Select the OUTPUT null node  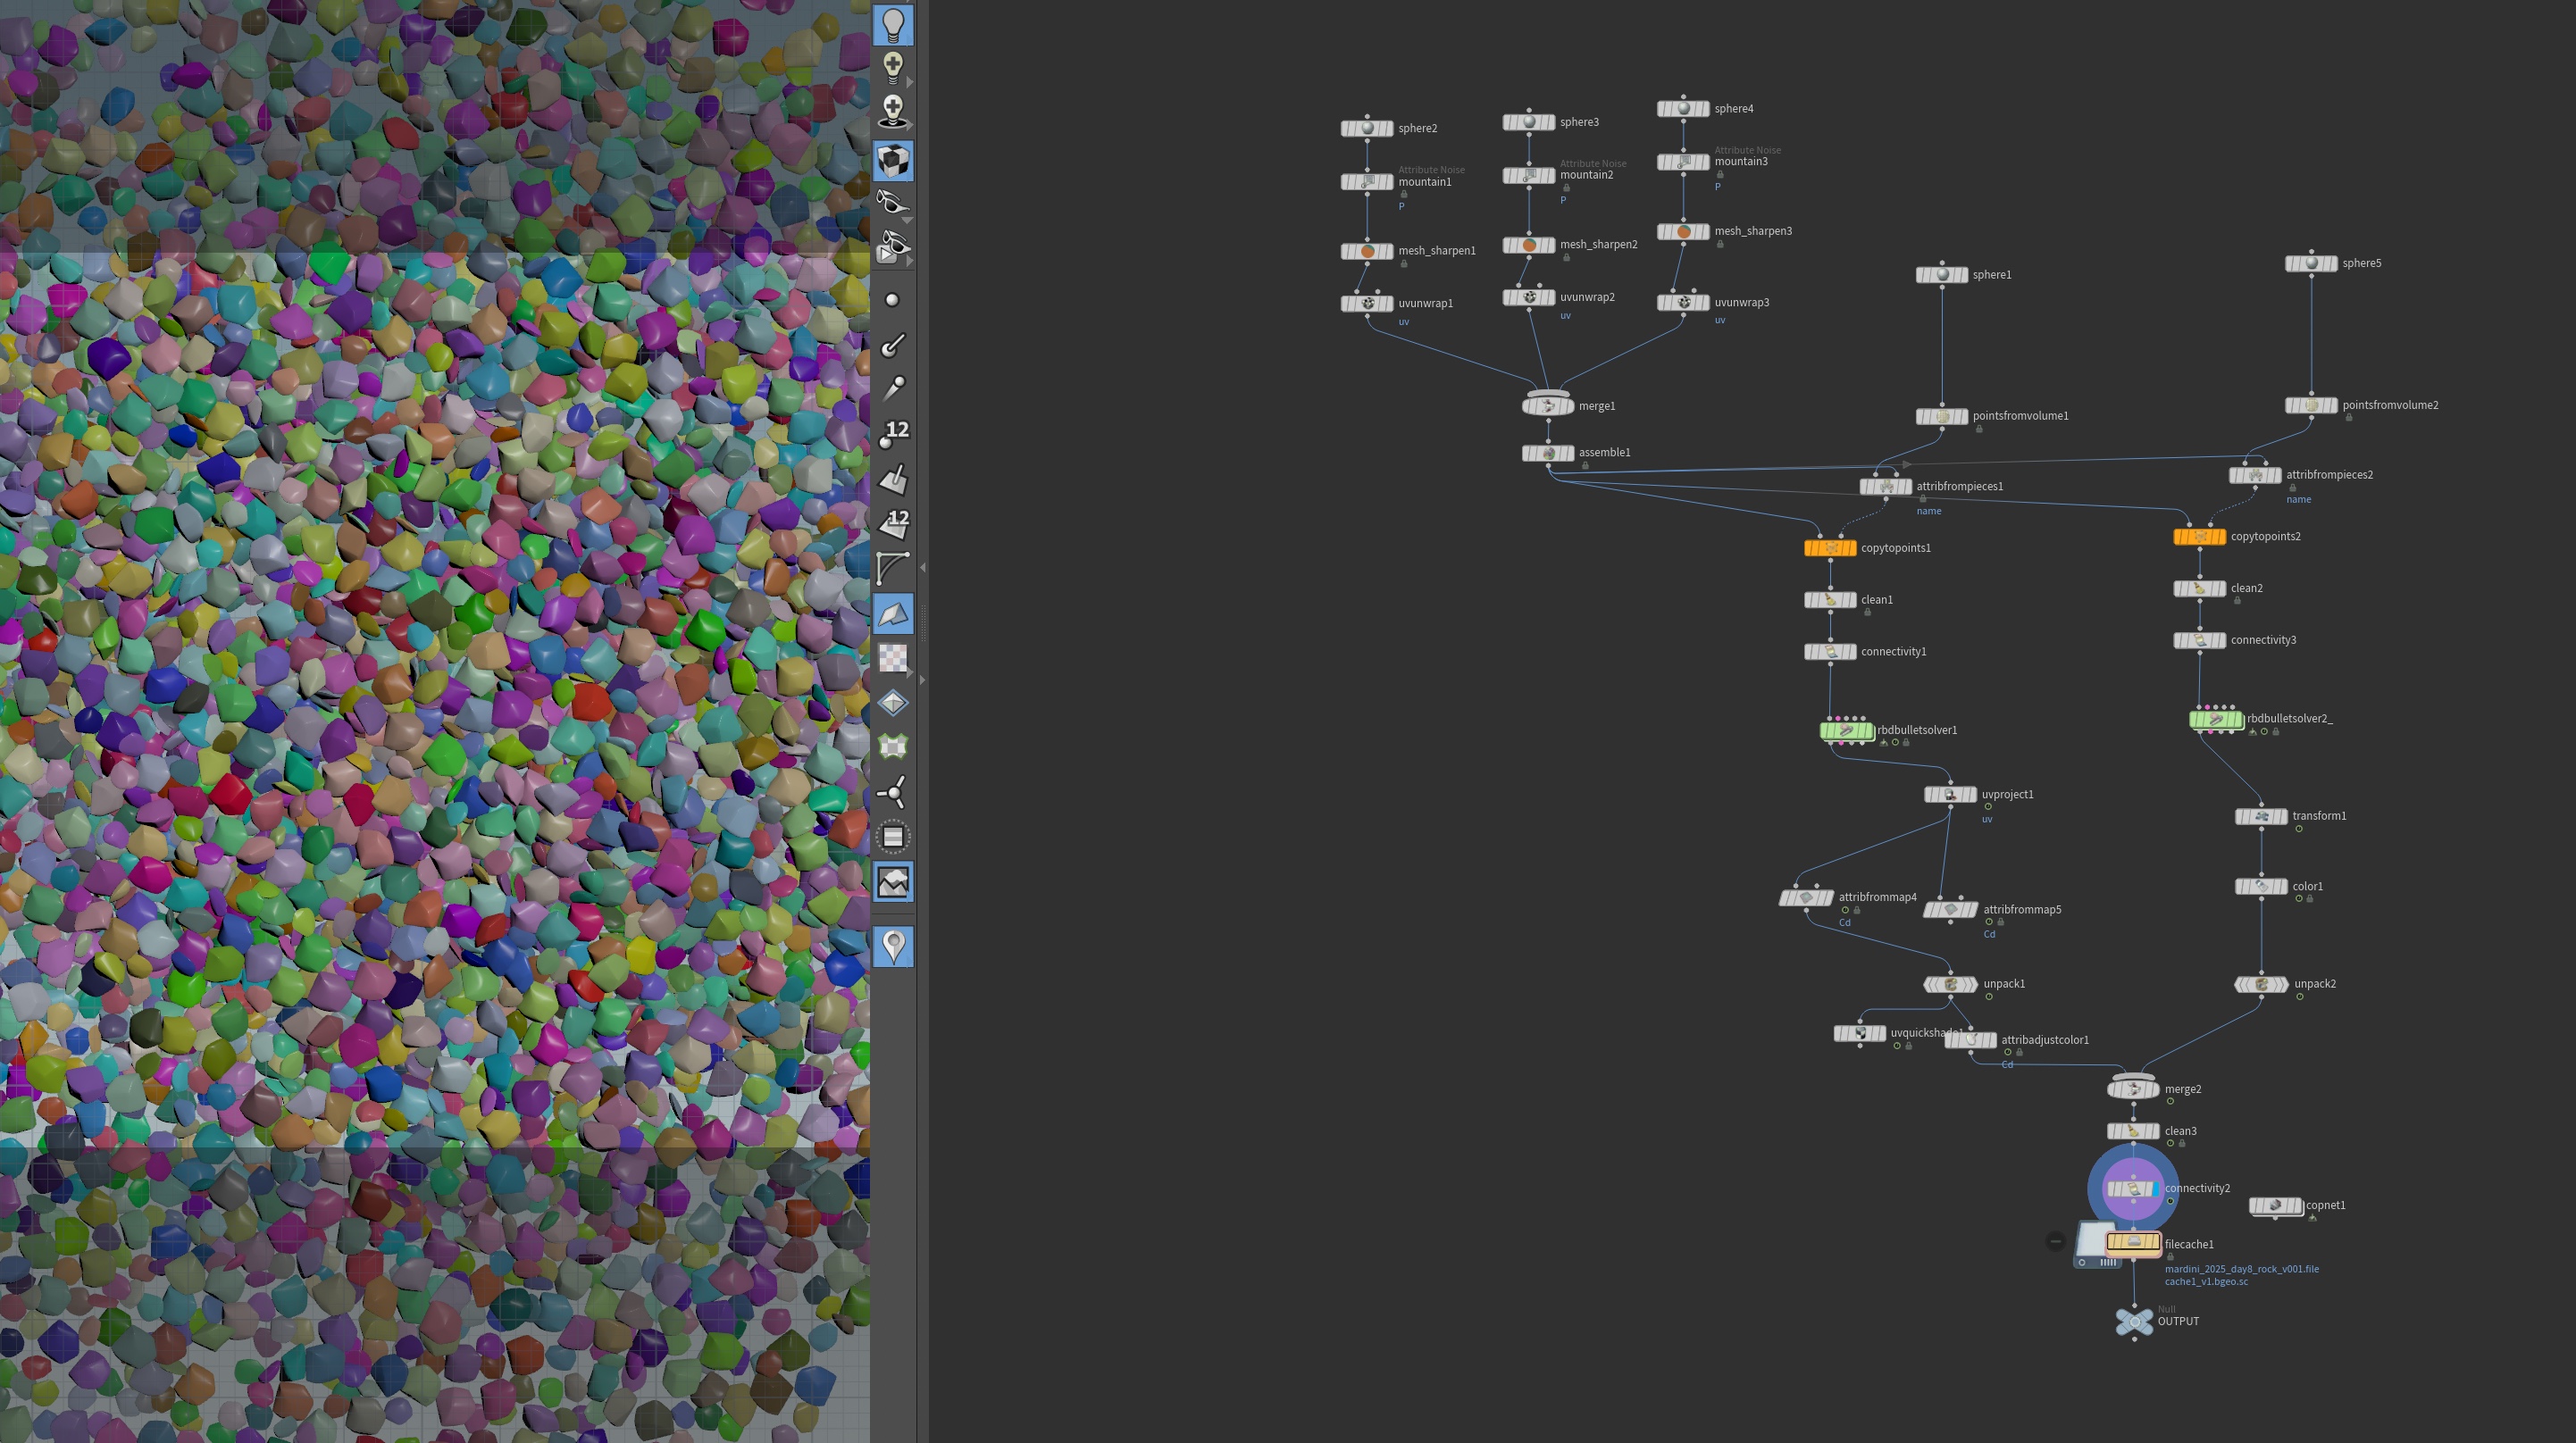[x=2134, y=1321]
